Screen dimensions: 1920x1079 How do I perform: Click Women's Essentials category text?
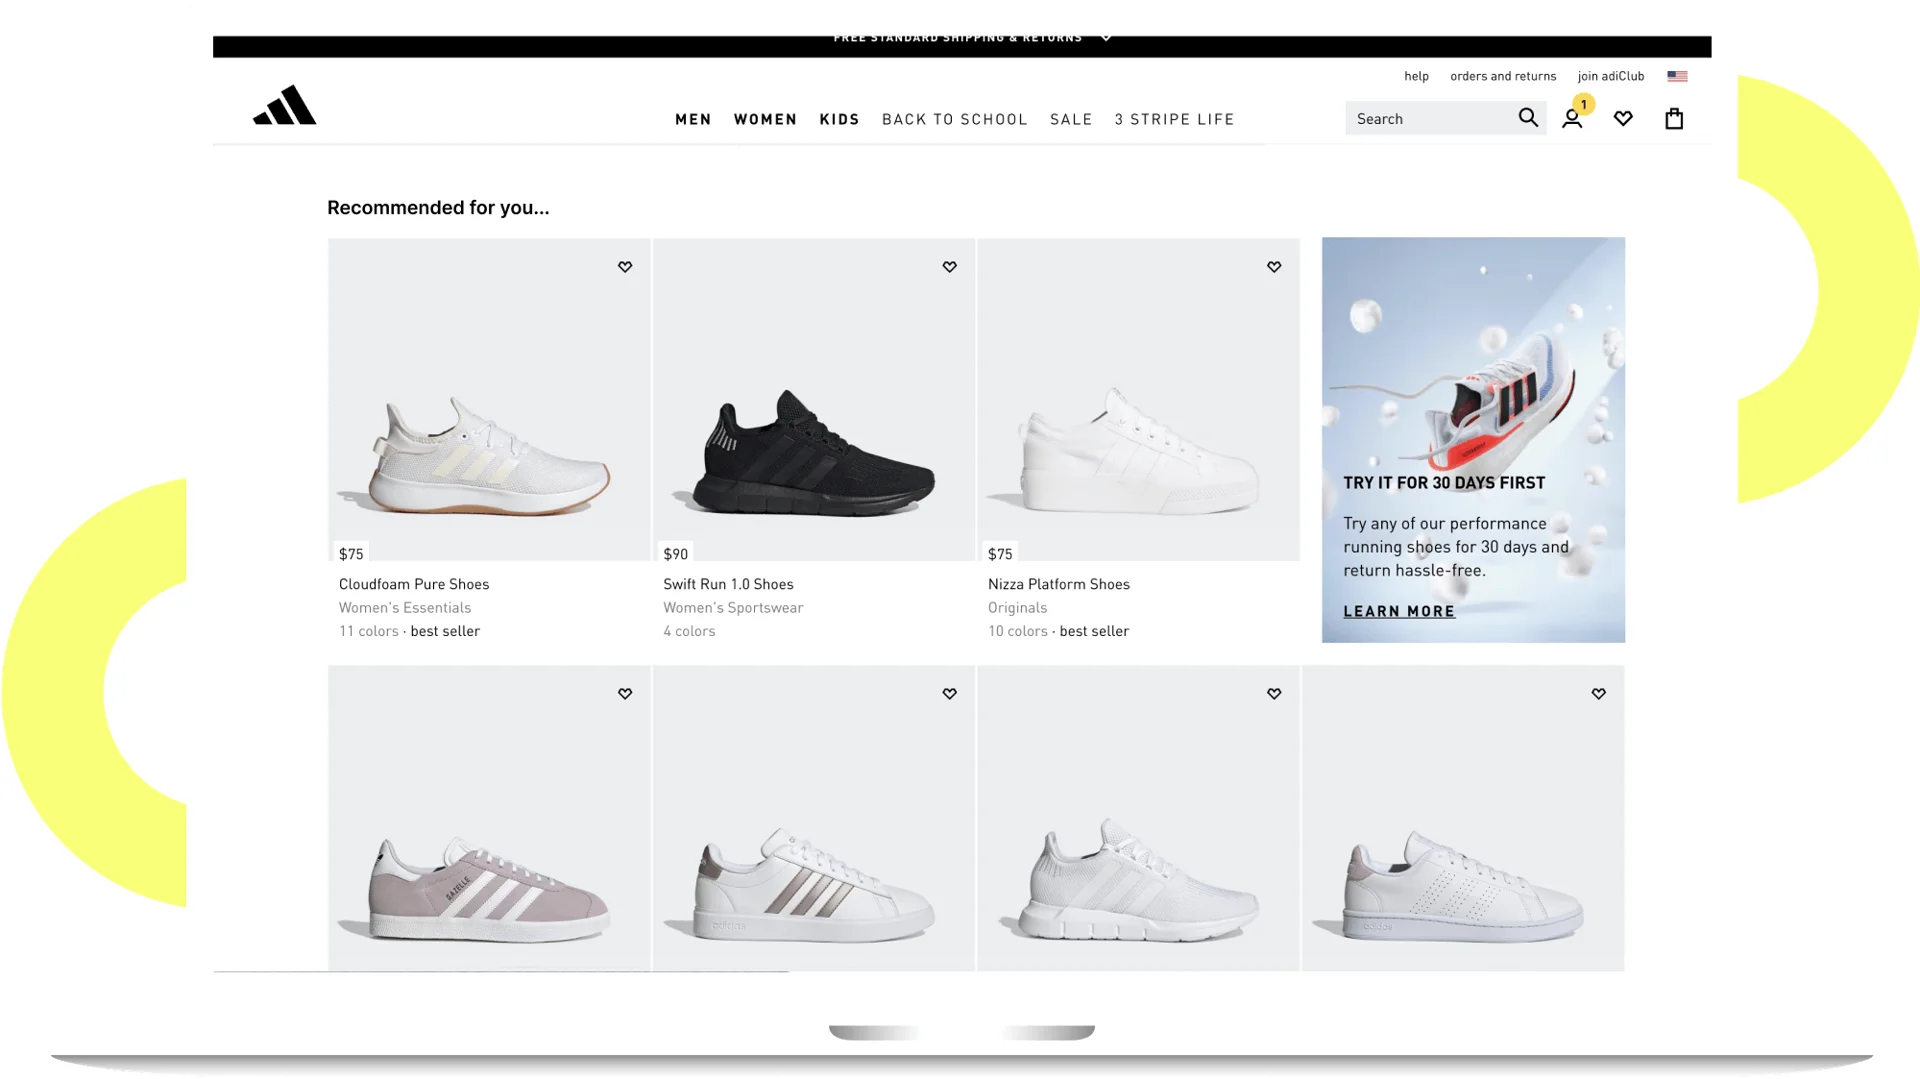(404, 607)
